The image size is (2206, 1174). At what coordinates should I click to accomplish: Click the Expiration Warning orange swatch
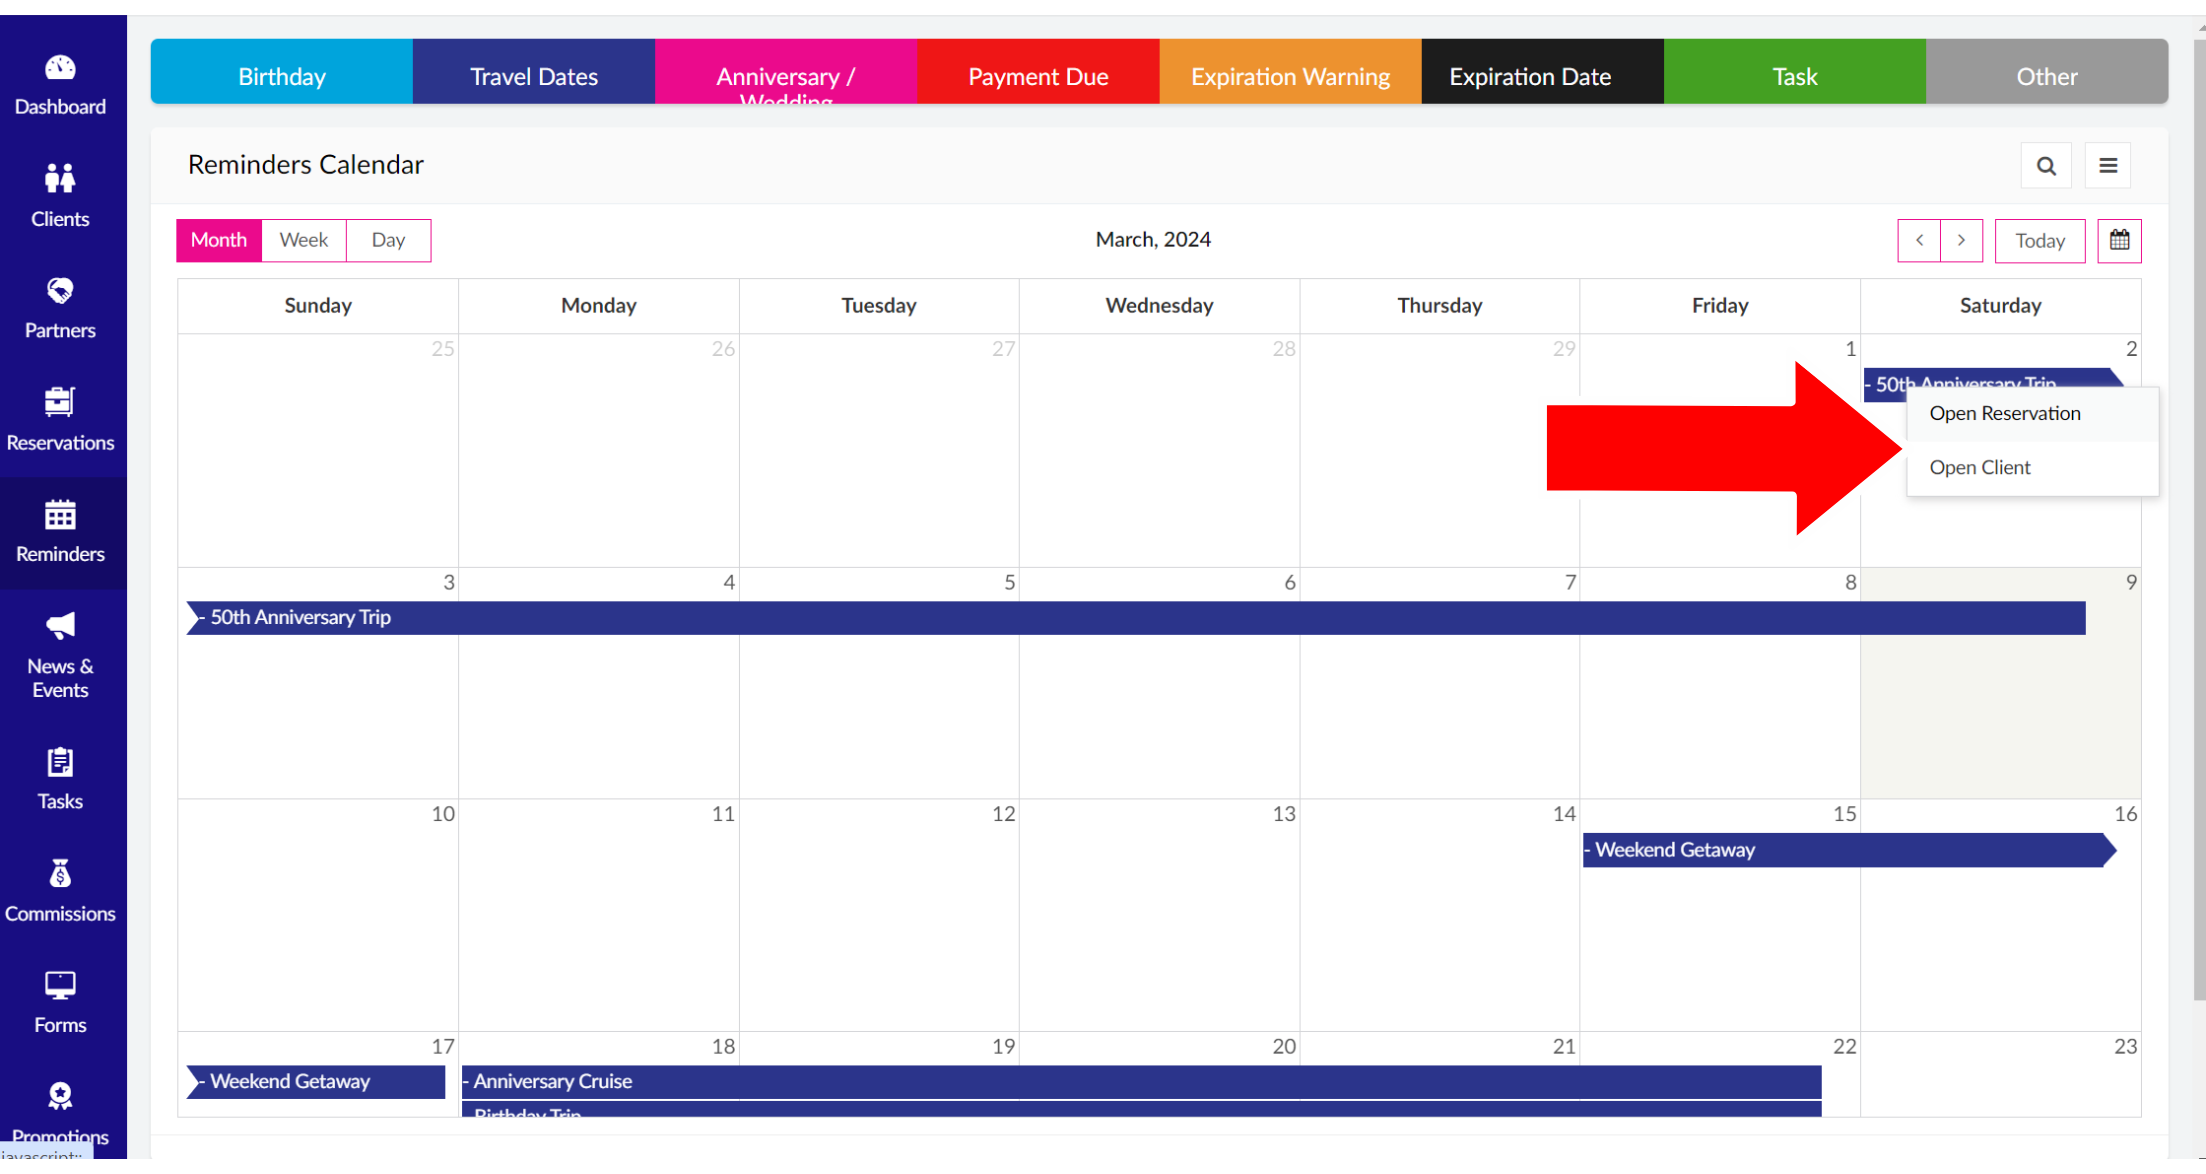(1289, 76)
